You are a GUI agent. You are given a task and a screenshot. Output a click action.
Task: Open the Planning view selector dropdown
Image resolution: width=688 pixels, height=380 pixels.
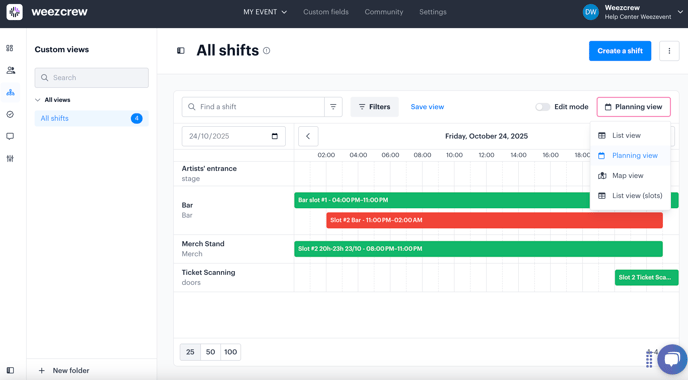point(634,107)
